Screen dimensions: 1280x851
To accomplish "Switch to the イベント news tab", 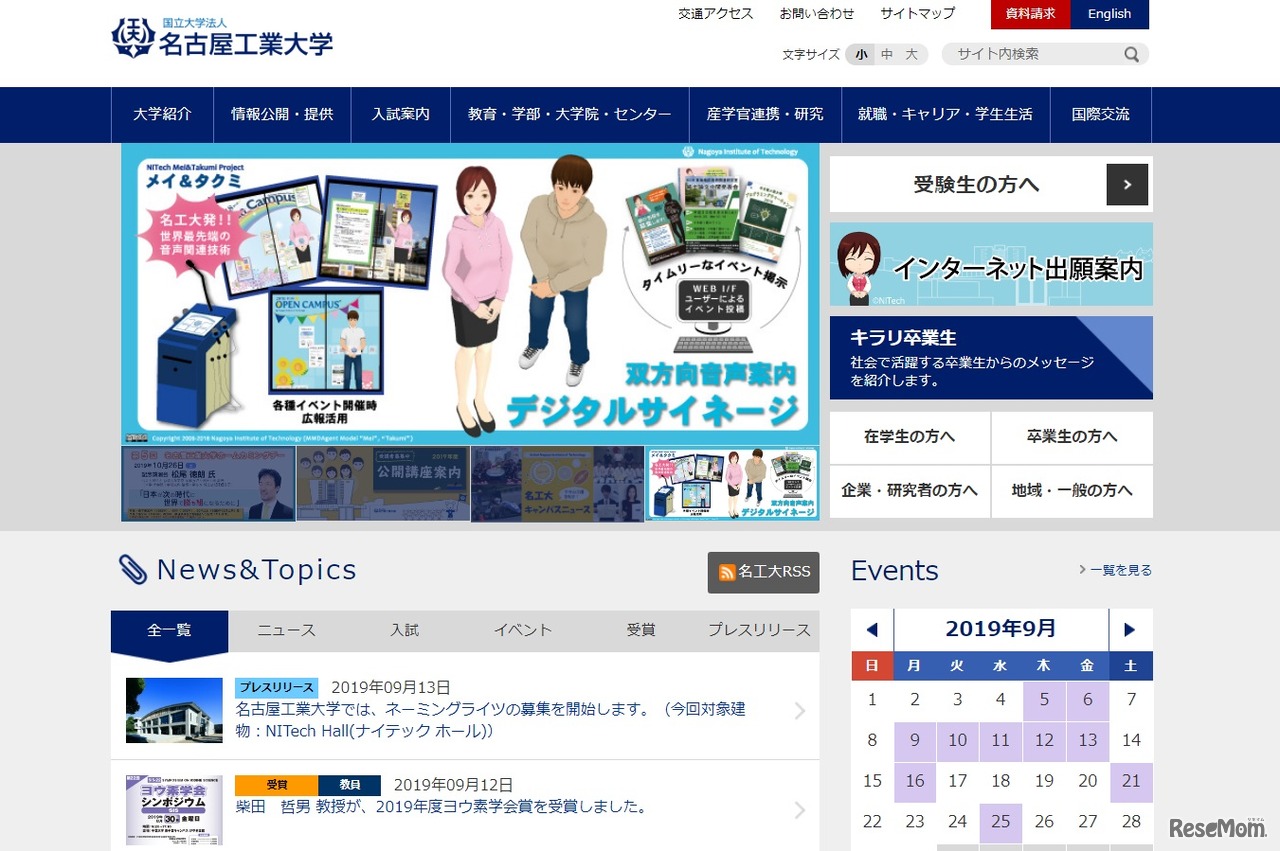I will 521,630.
